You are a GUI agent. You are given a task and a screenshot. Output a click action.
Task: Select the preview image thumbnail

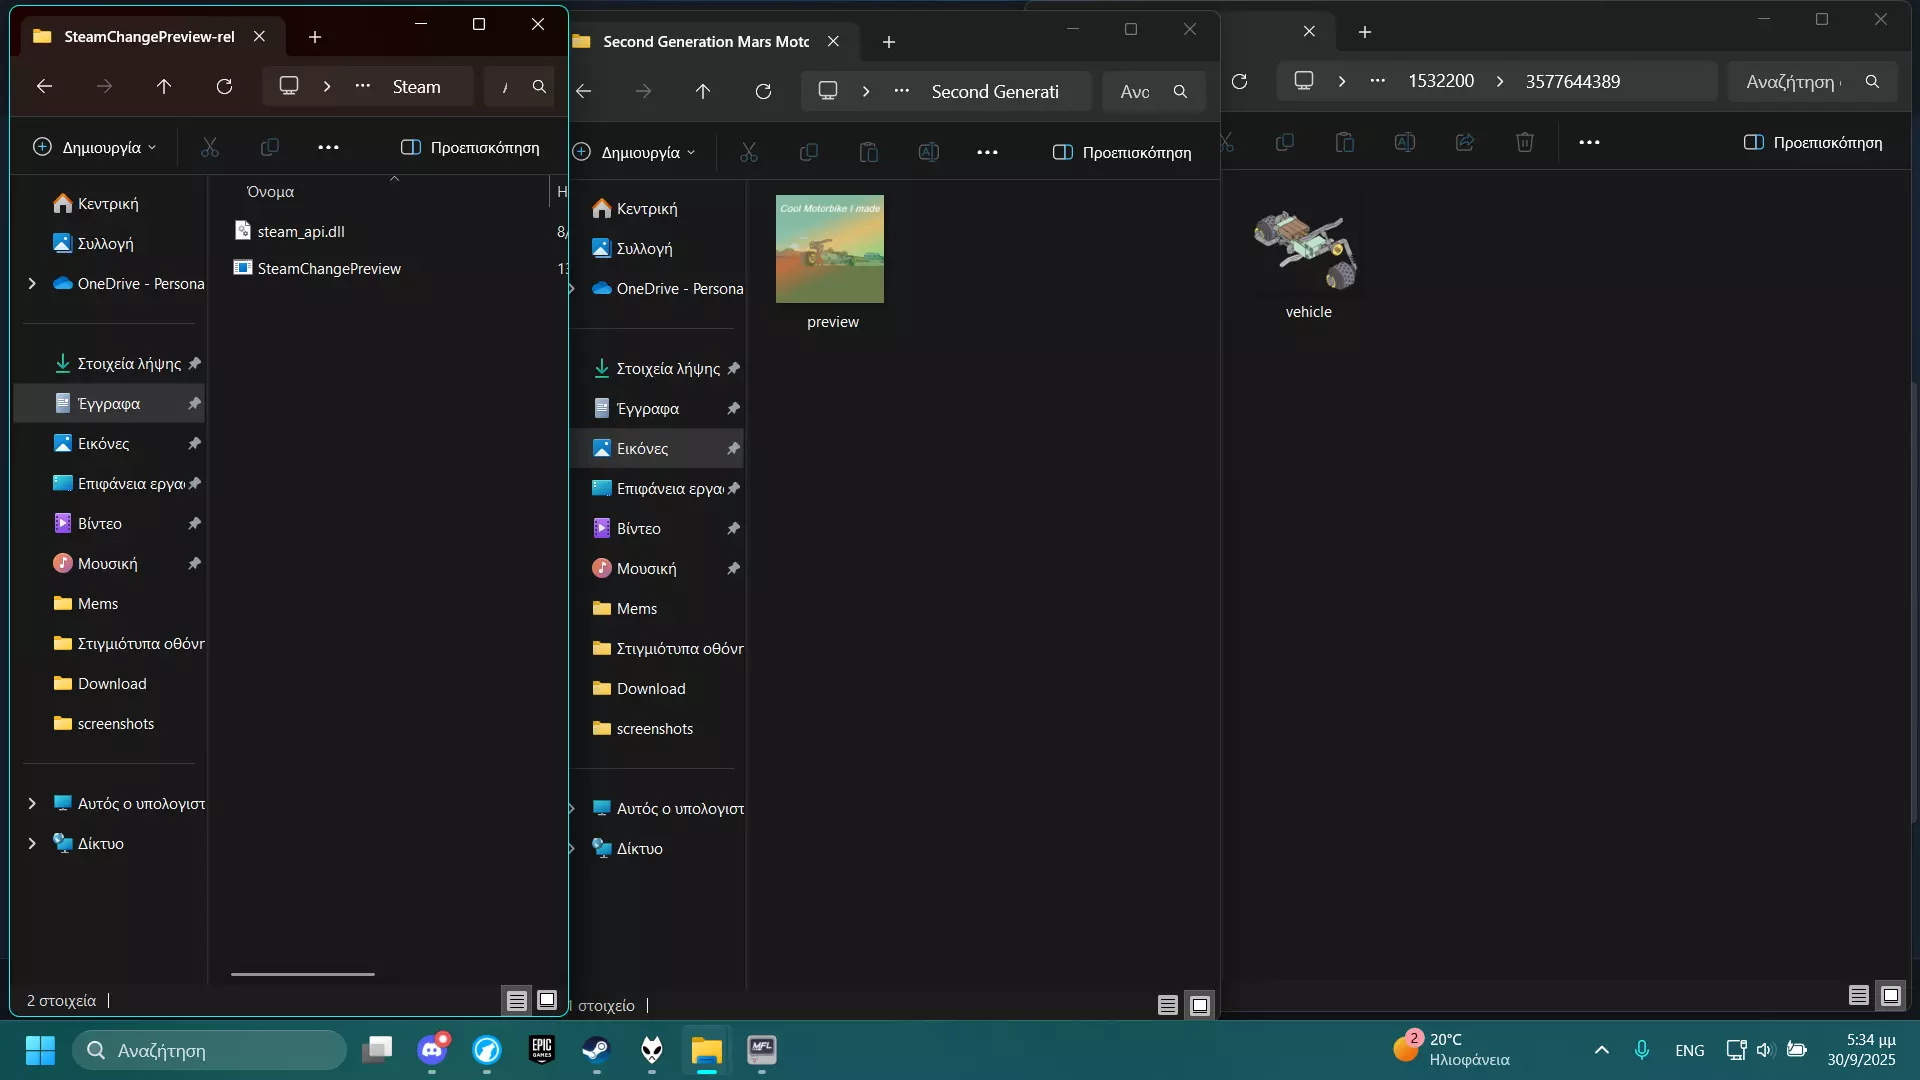tap(829, 250)
